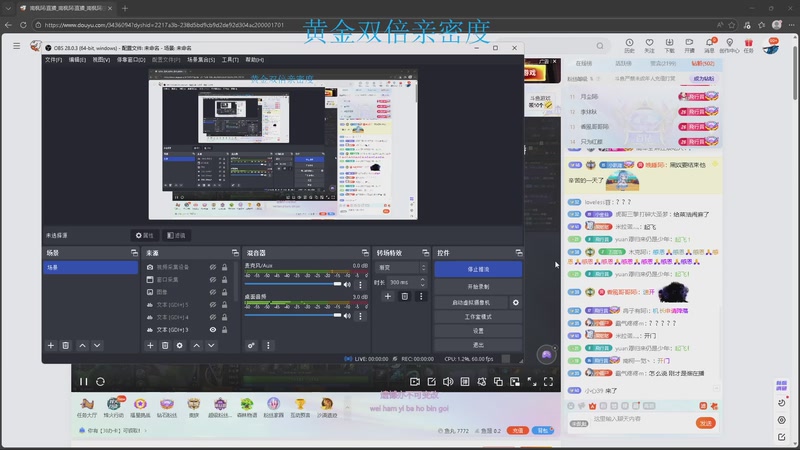The image size is (800, 450).
Task: Show the 文本 (GDI+) 5 source
Action: point(213,305)
